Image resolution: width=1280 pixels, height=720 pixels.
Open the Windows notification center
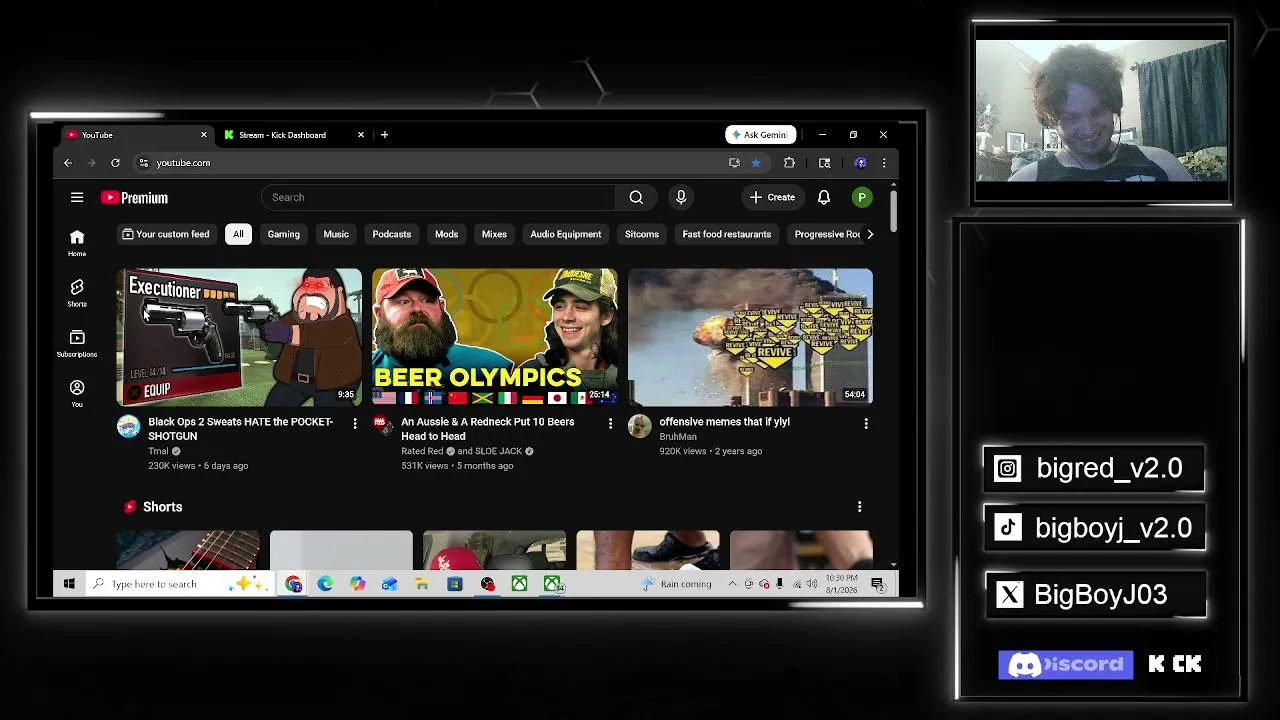point(877,584)
